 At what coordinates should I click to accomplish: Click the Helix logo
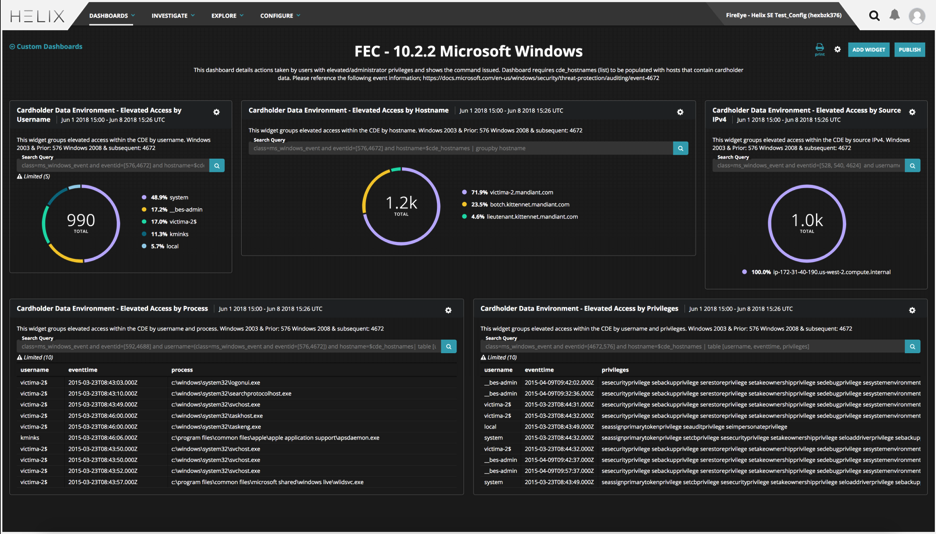pos(37,16)
